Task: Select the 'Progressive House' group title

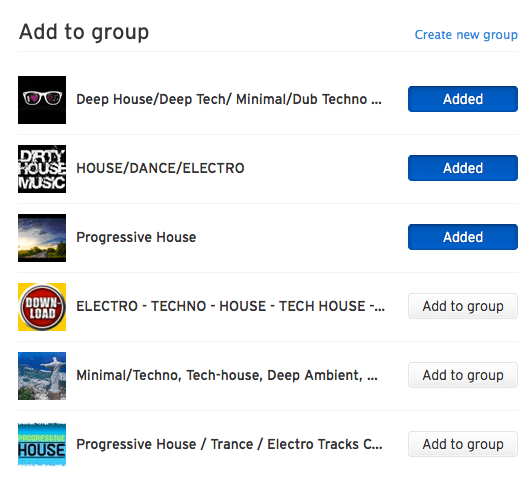Action: tap(136, 237)
